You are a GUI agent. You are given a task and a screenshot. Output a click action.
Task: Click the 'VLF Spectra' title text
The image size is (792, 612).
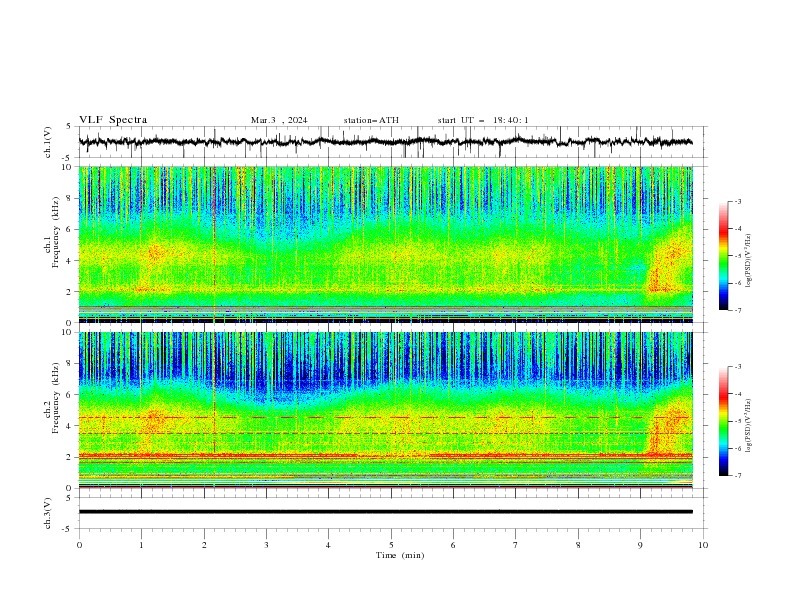point(113,120)
